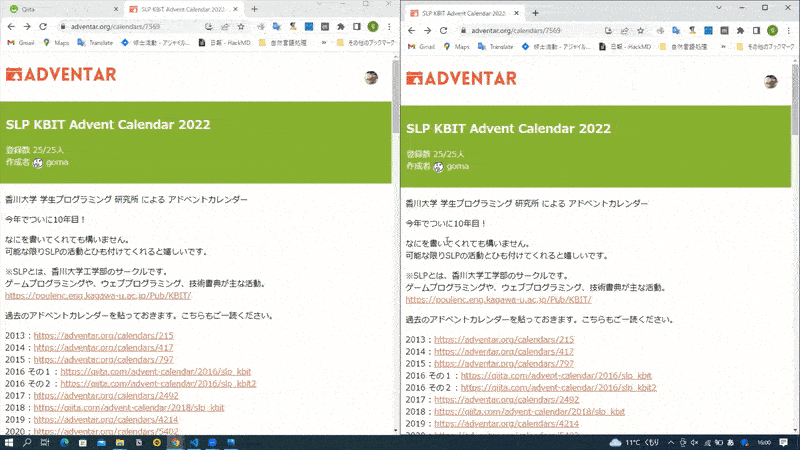Open 自然言語処理 bookmark folder in right window
The width and height of the screenshot is (800, 450).
683,47
